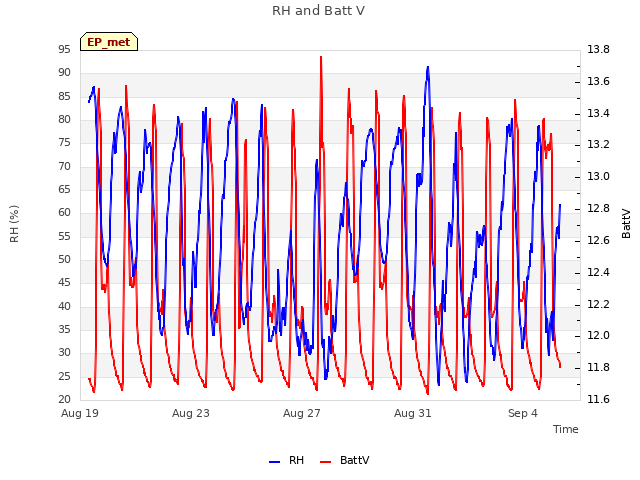The height and width of the screenshot is (480, 640).
Task: Click the 60 tick on RH axis
Action: (x=64, y=213)
